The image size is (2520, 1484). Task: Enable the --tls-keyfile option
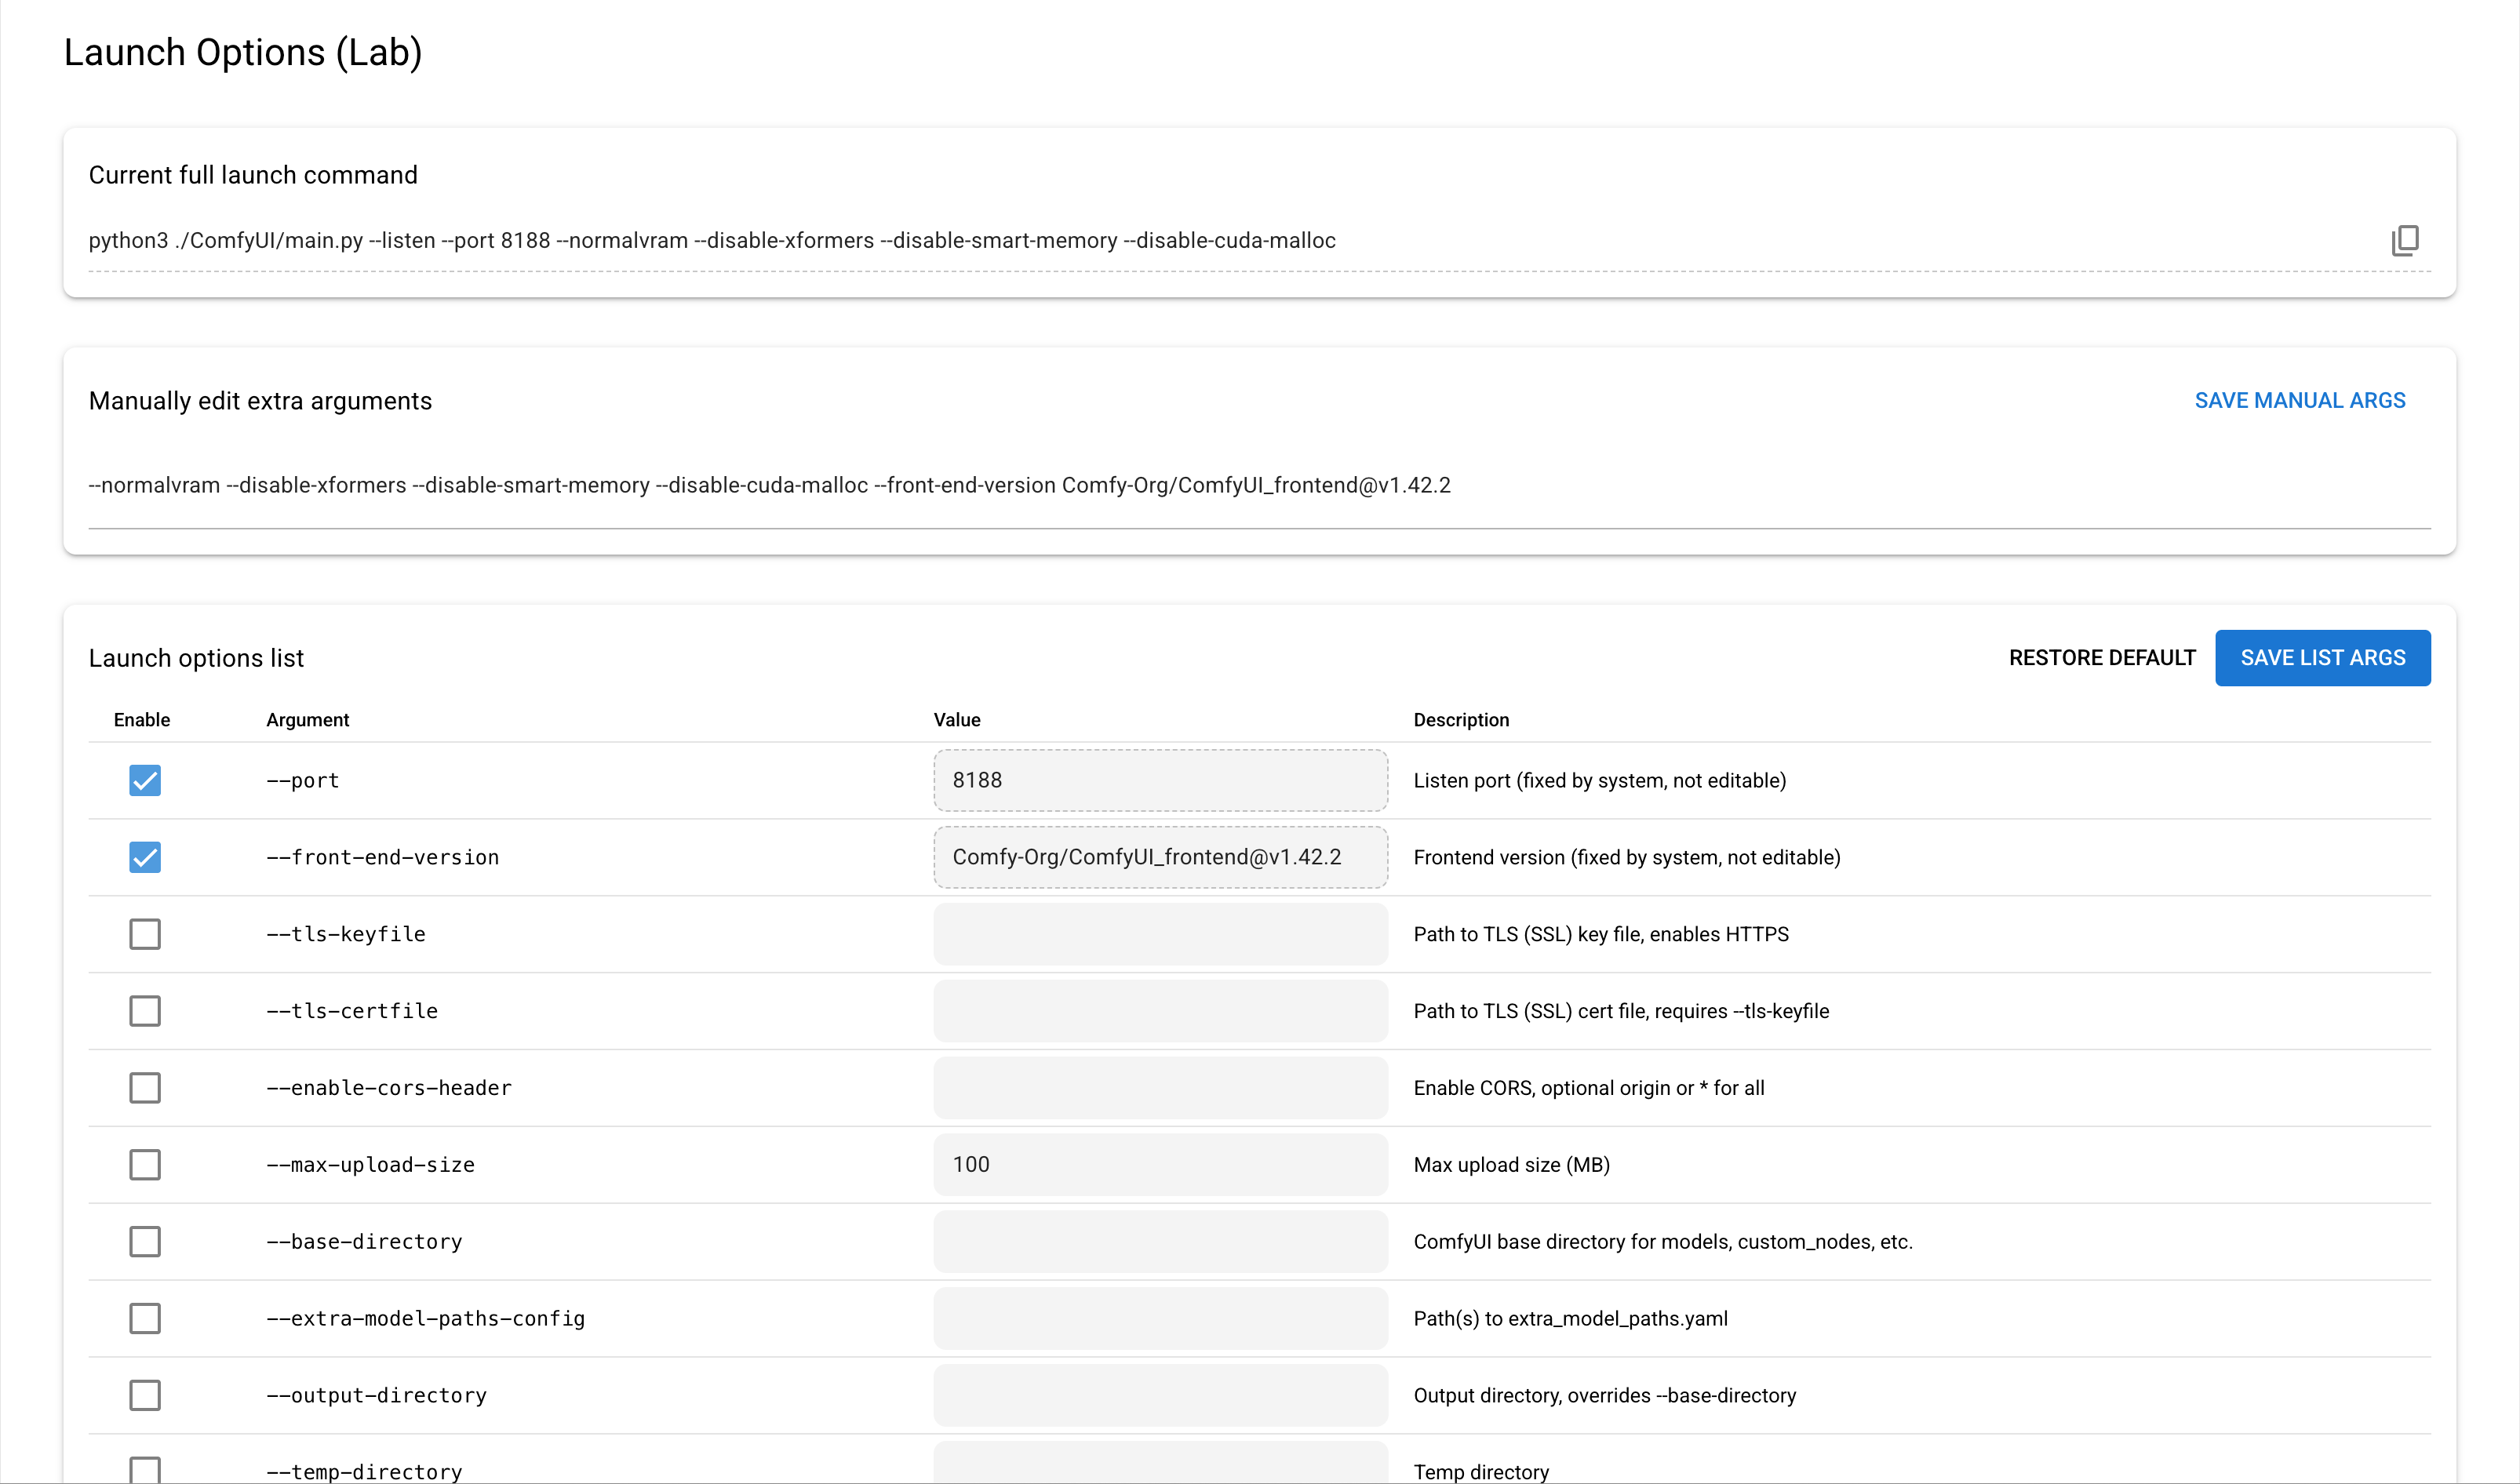click(x=145, y=934)
